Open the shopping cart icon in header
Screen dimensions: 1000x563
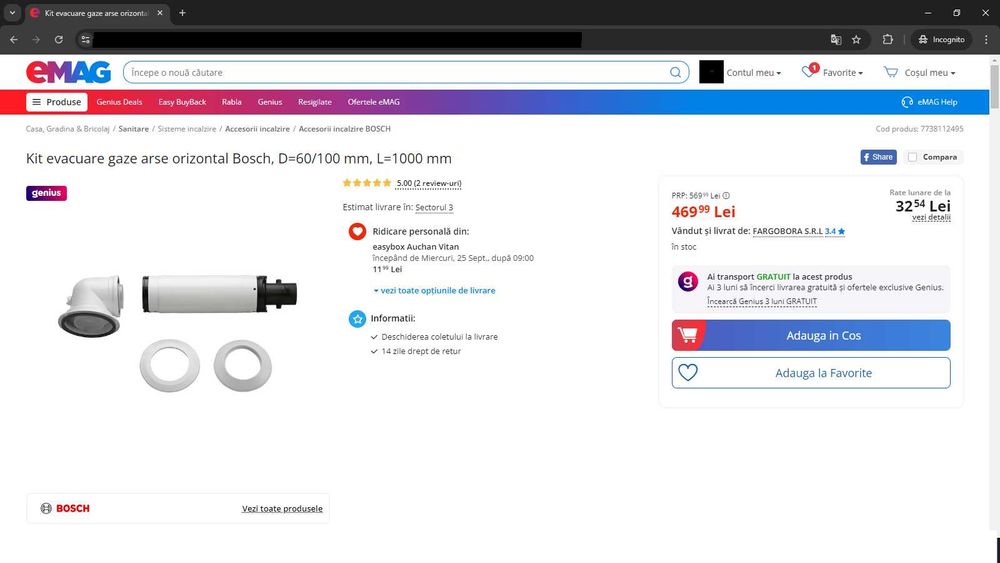click(891, 72)
